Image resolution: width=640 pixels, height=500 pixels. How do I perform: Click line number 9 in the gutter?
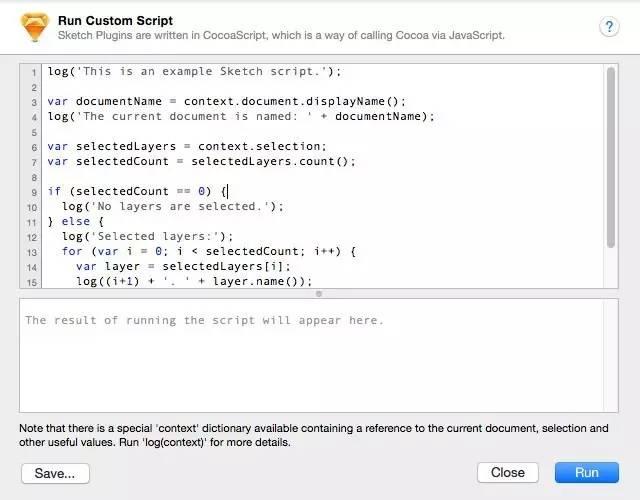(34, 192)
